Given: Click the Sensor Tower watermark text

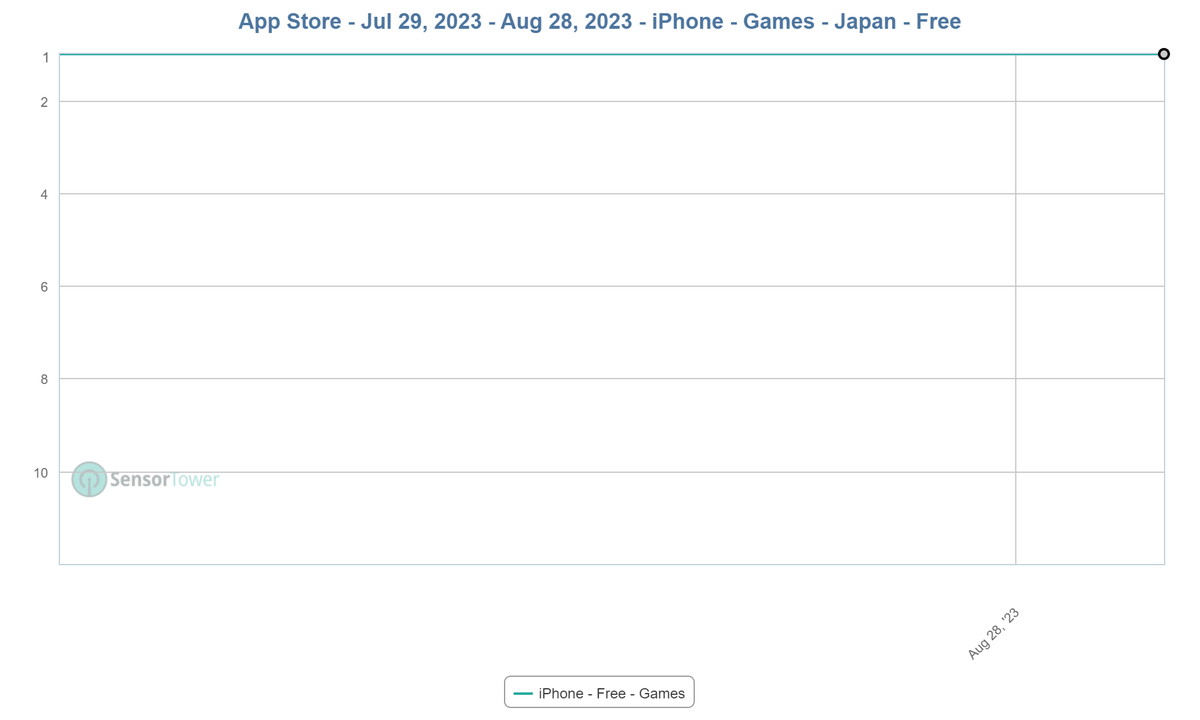Looking at the screenshot, I should (164, 480).
